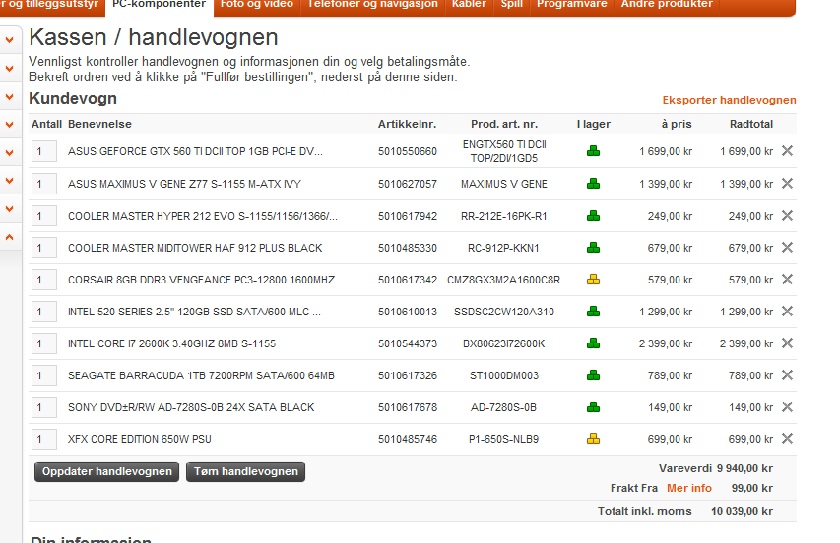
Task: Remove Cooler Master Hyper 212 EVO row
Action: tap(787, 215)
